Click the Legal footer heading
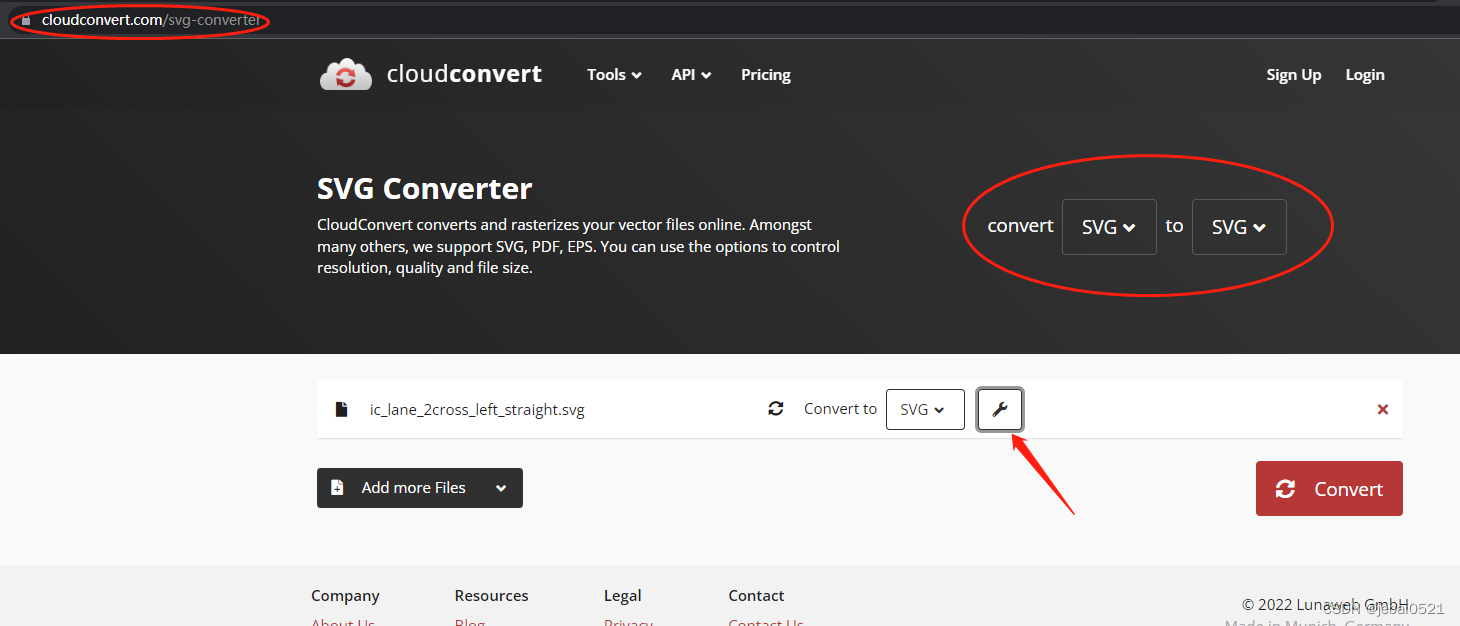This screenshot has width=1460, height=626. click(622, 595)
